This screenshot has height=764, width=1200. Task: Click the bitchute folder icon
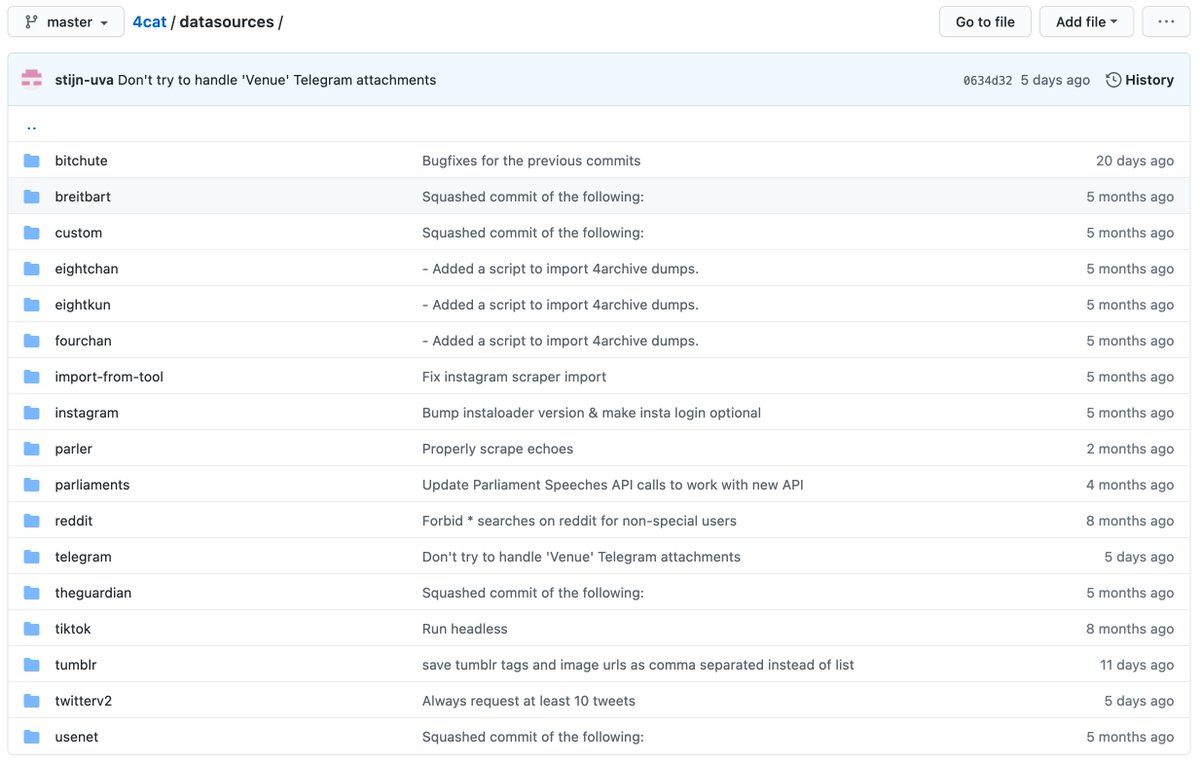[32, 161]
